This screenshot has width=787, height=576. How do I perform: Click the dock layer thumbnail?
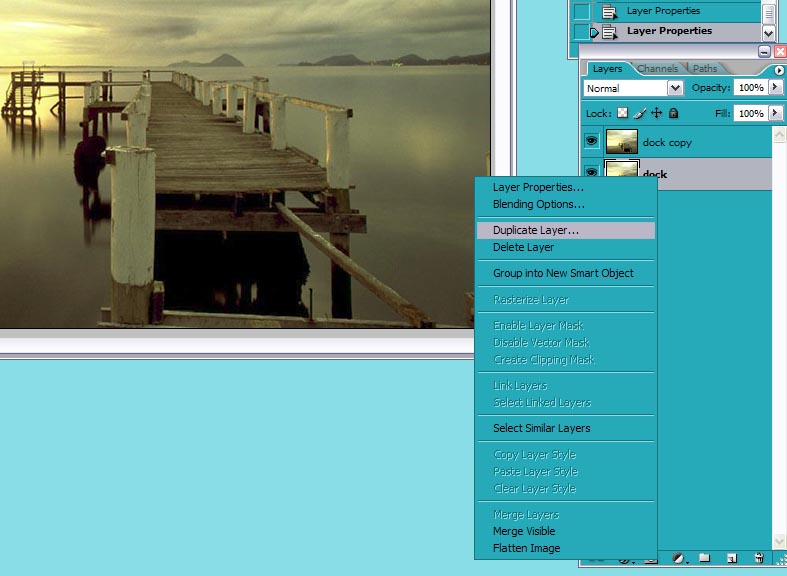(622, 169)
